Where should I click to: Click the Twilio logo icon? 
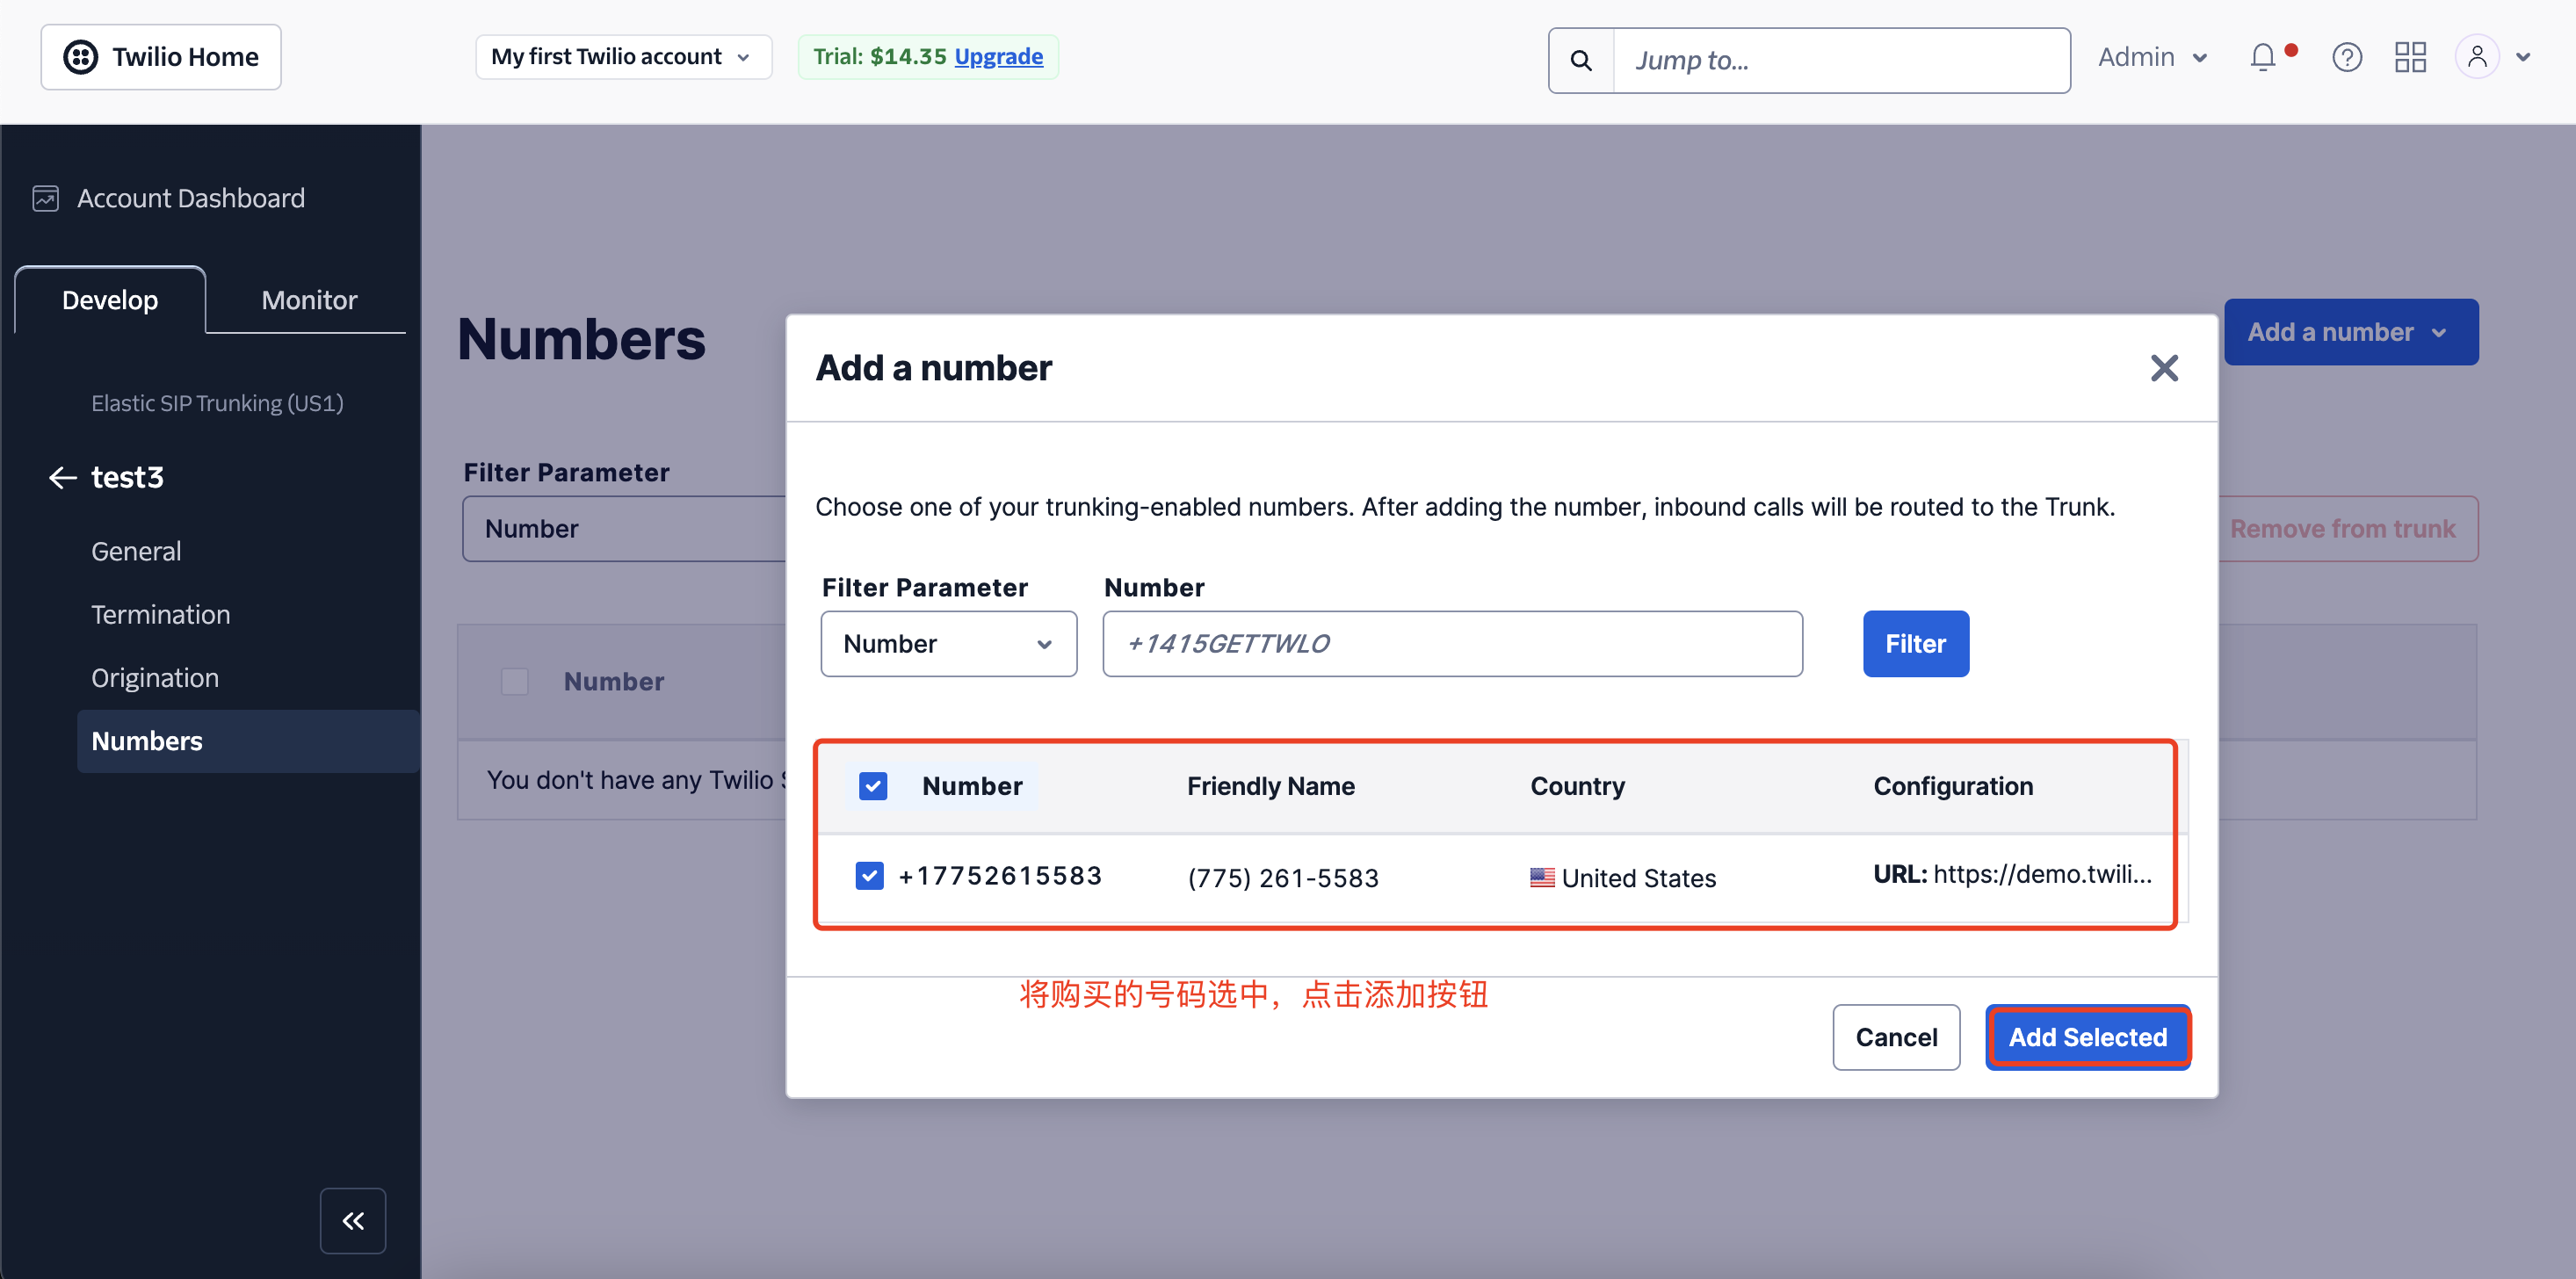81,57
